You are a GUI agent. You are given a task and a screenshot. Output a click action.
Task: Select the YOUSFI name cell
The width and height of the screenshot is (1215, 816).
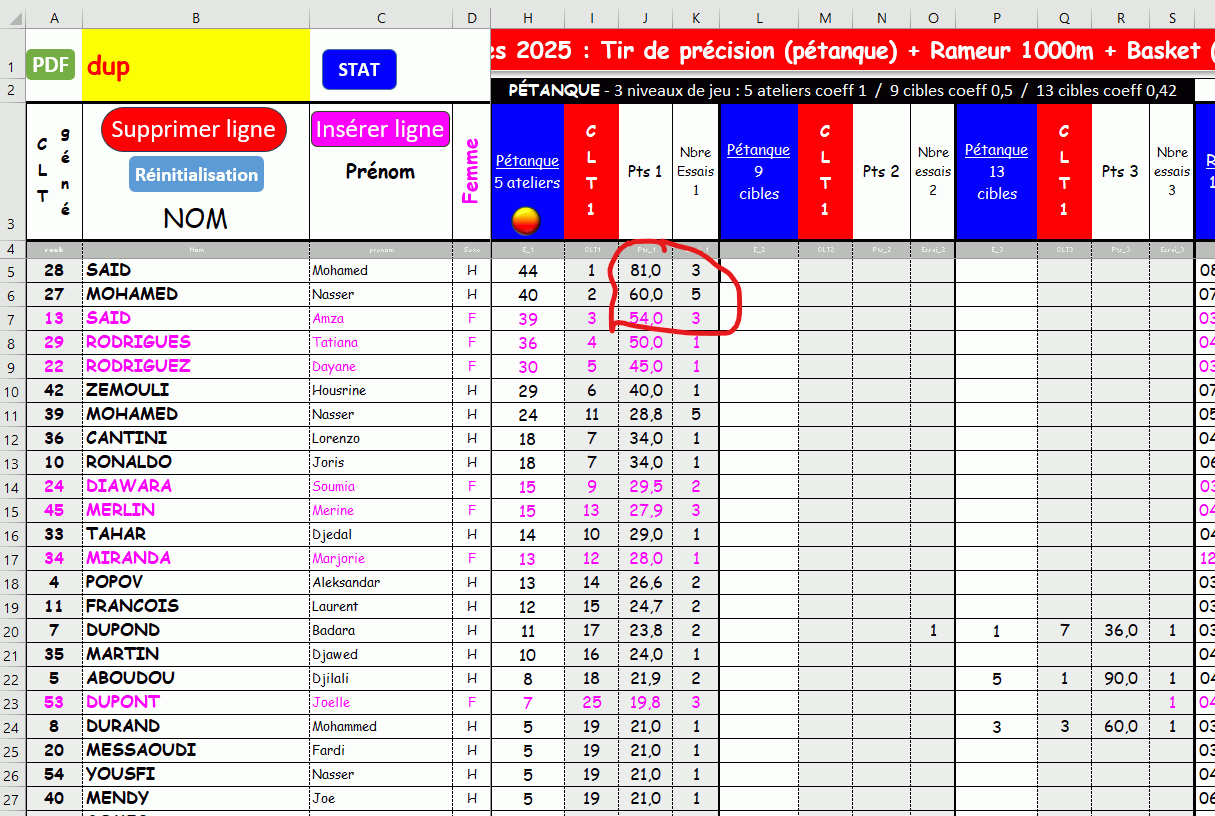(196, 774)
